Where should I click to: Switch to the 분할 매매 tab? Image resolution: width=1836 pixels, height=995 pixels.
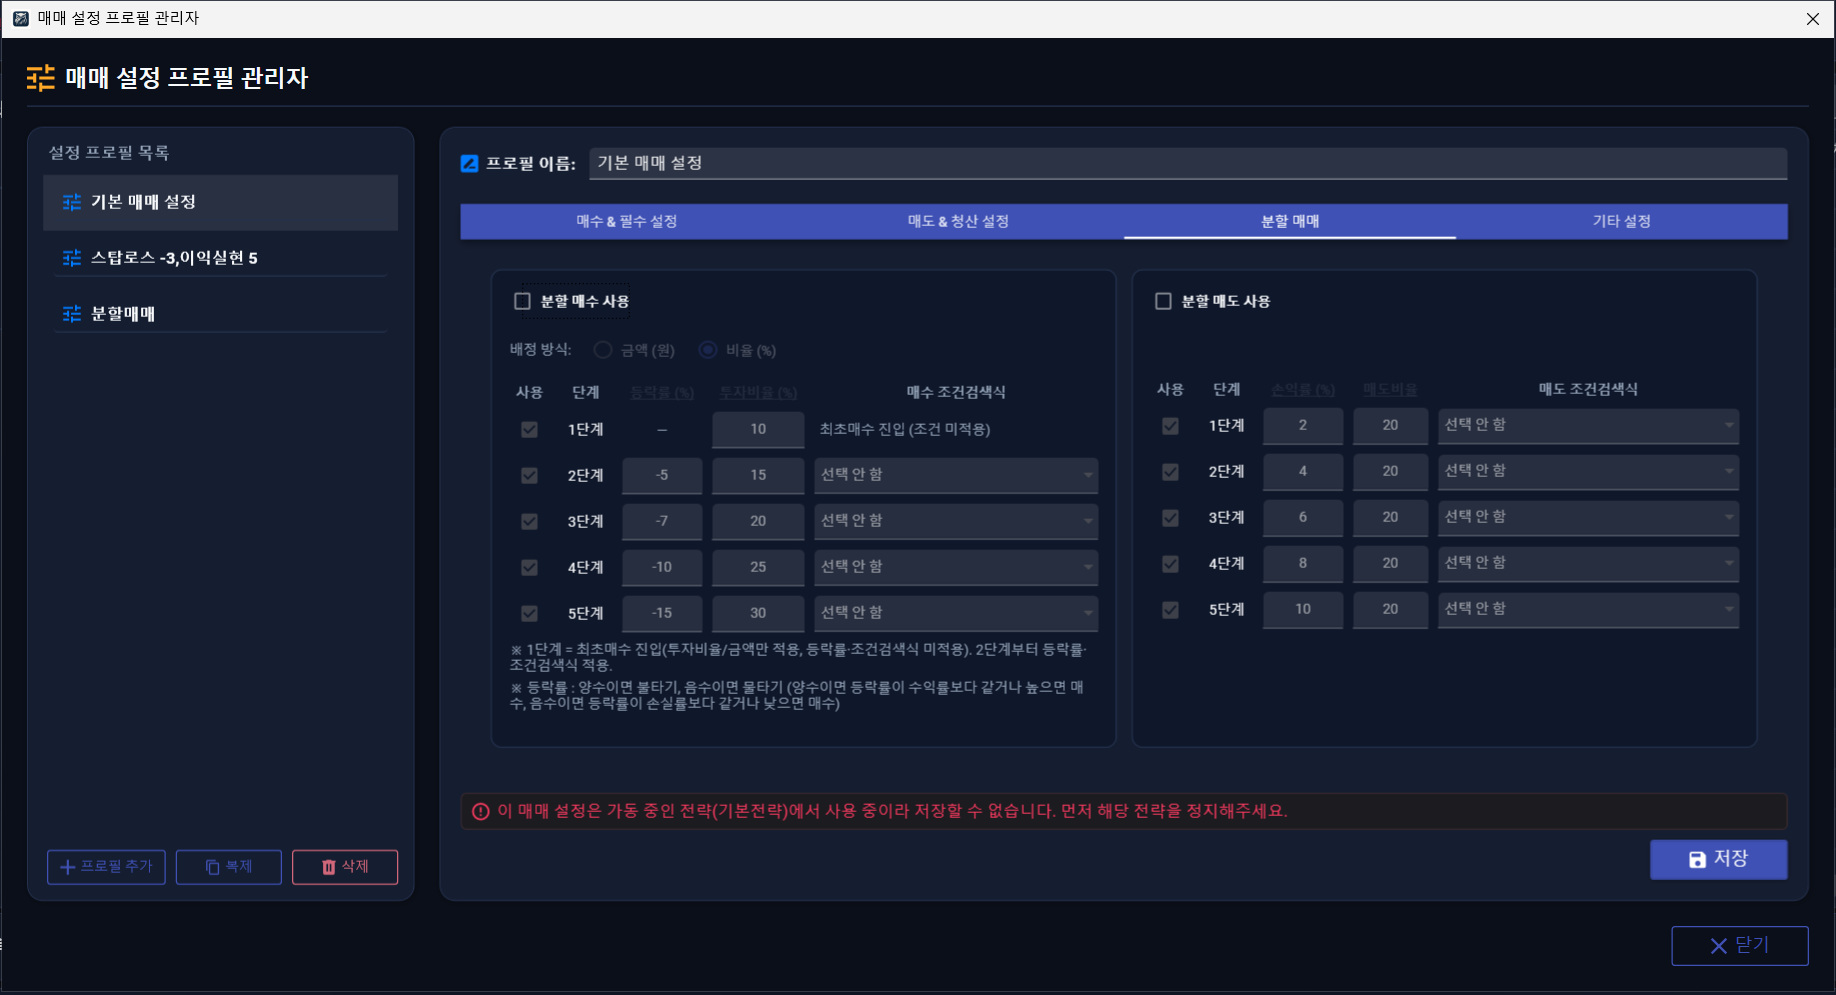click(x=1290, y=221)
